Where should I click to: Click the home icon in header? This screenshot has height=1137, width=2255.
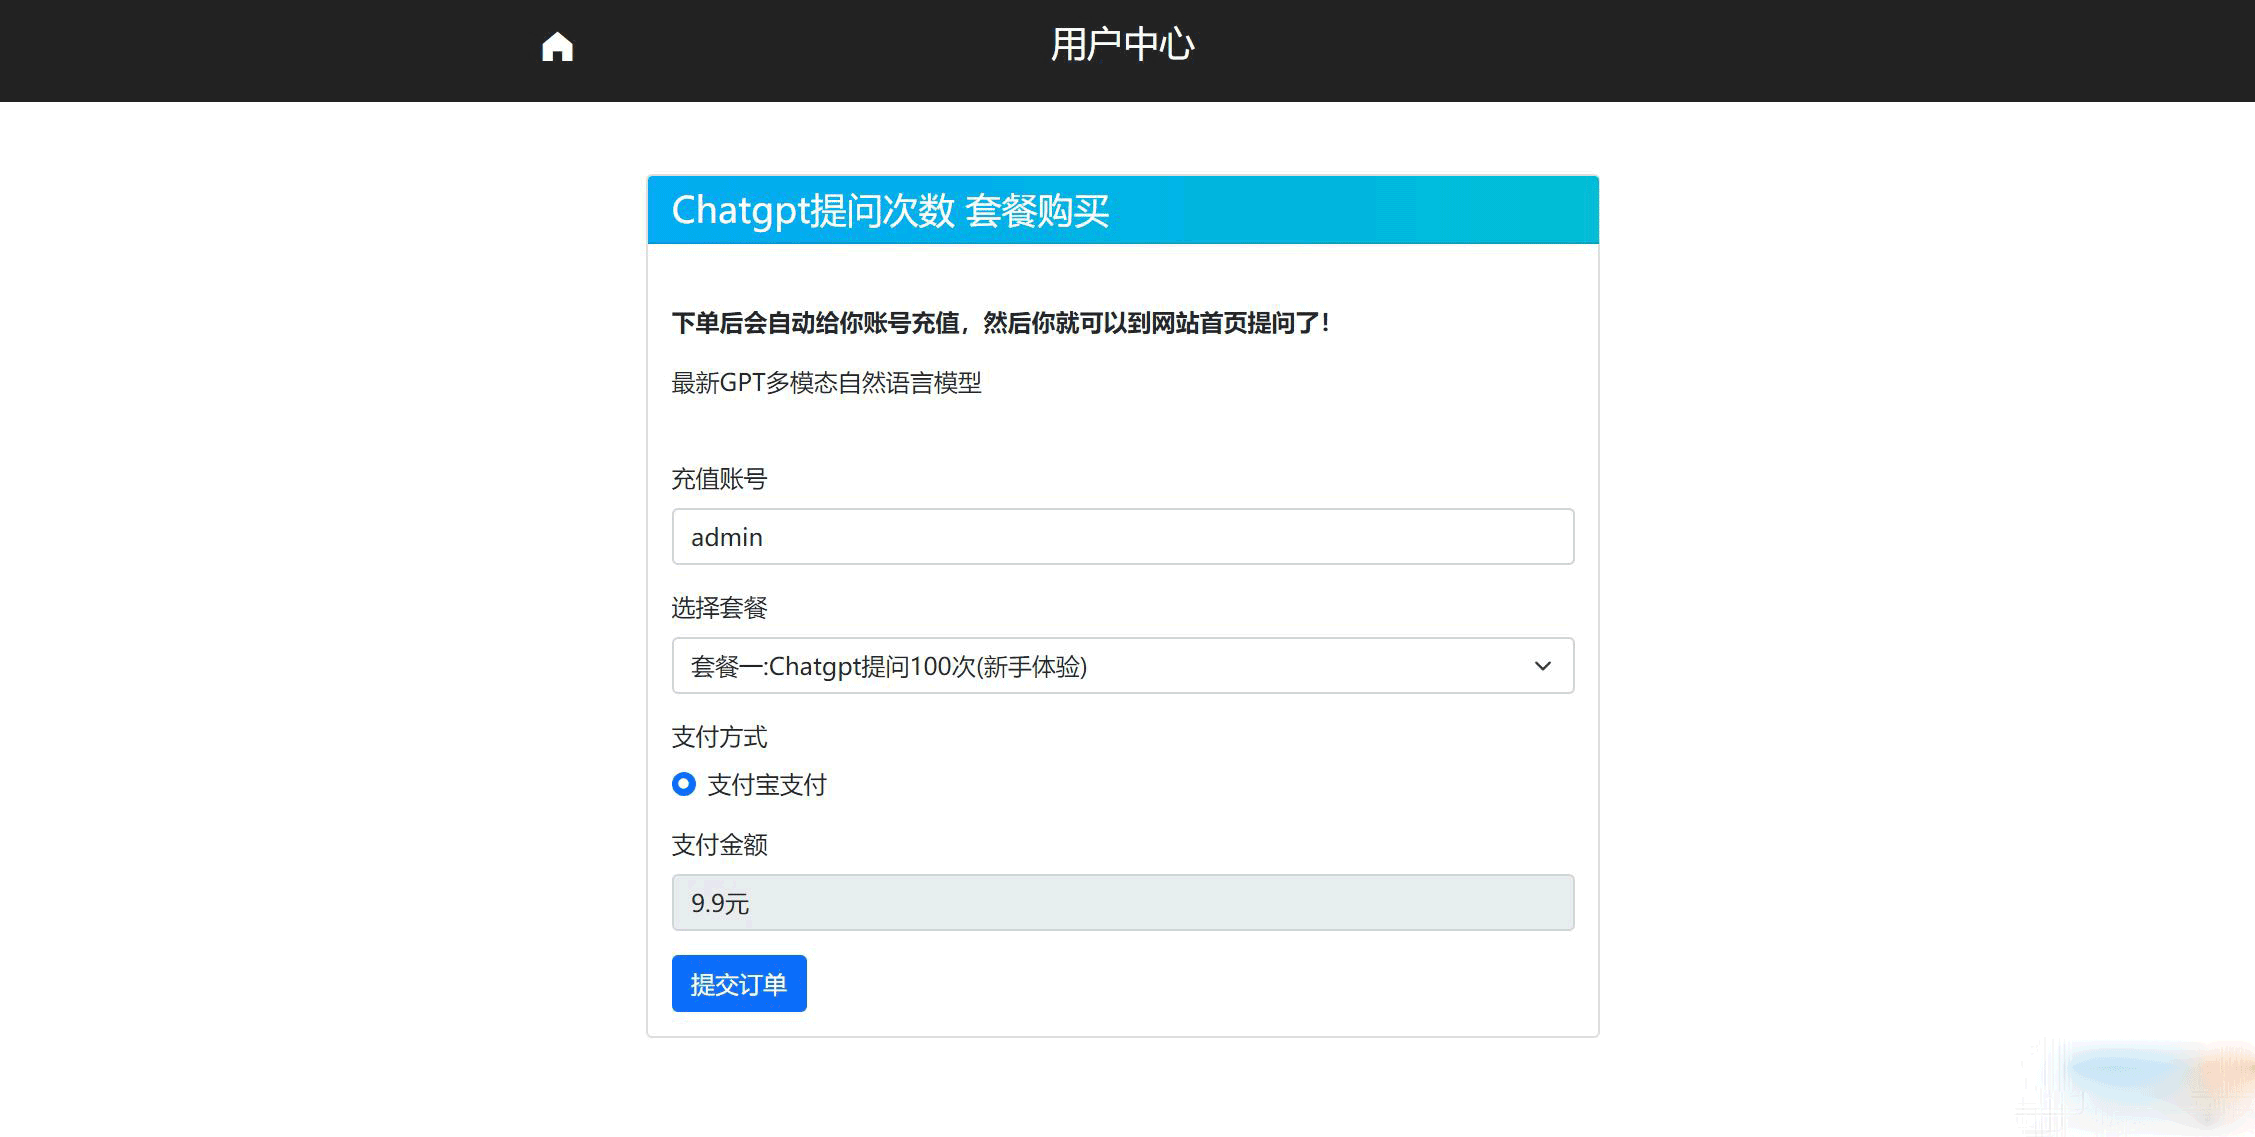(x=557, y=47)
